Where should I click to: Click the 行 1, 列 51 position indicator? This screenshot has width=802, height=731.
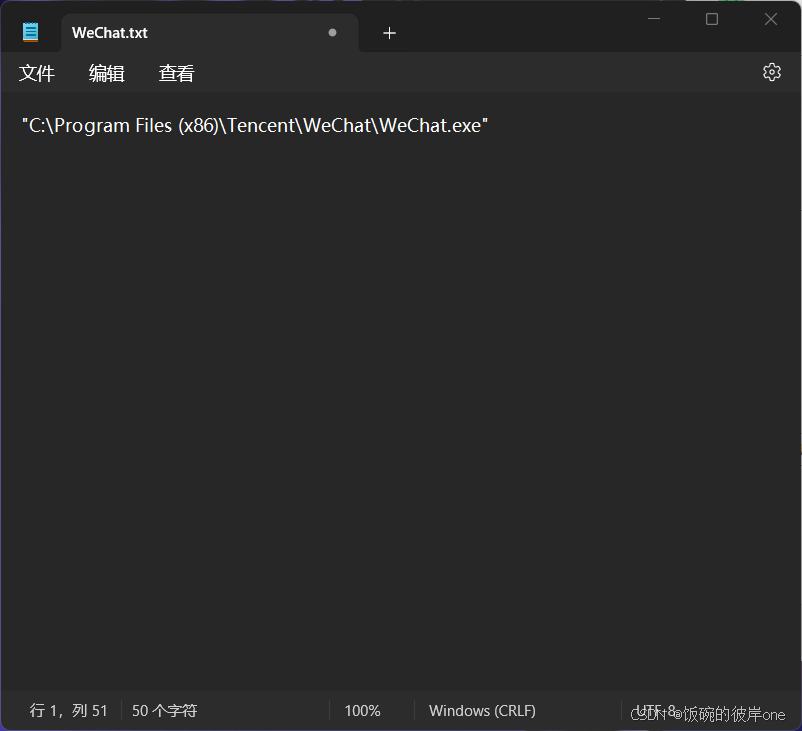[69, 711]
